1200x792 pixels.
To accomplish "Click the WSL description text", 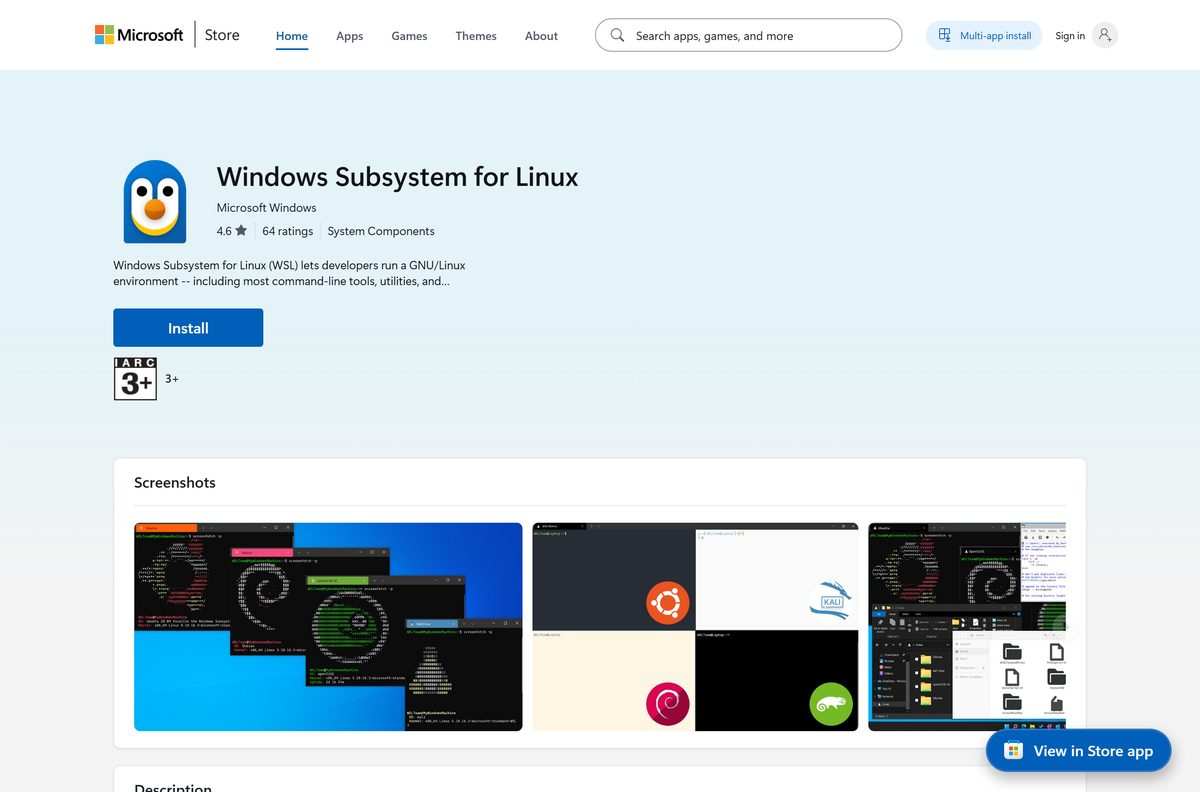I will [x=289, y=273].
